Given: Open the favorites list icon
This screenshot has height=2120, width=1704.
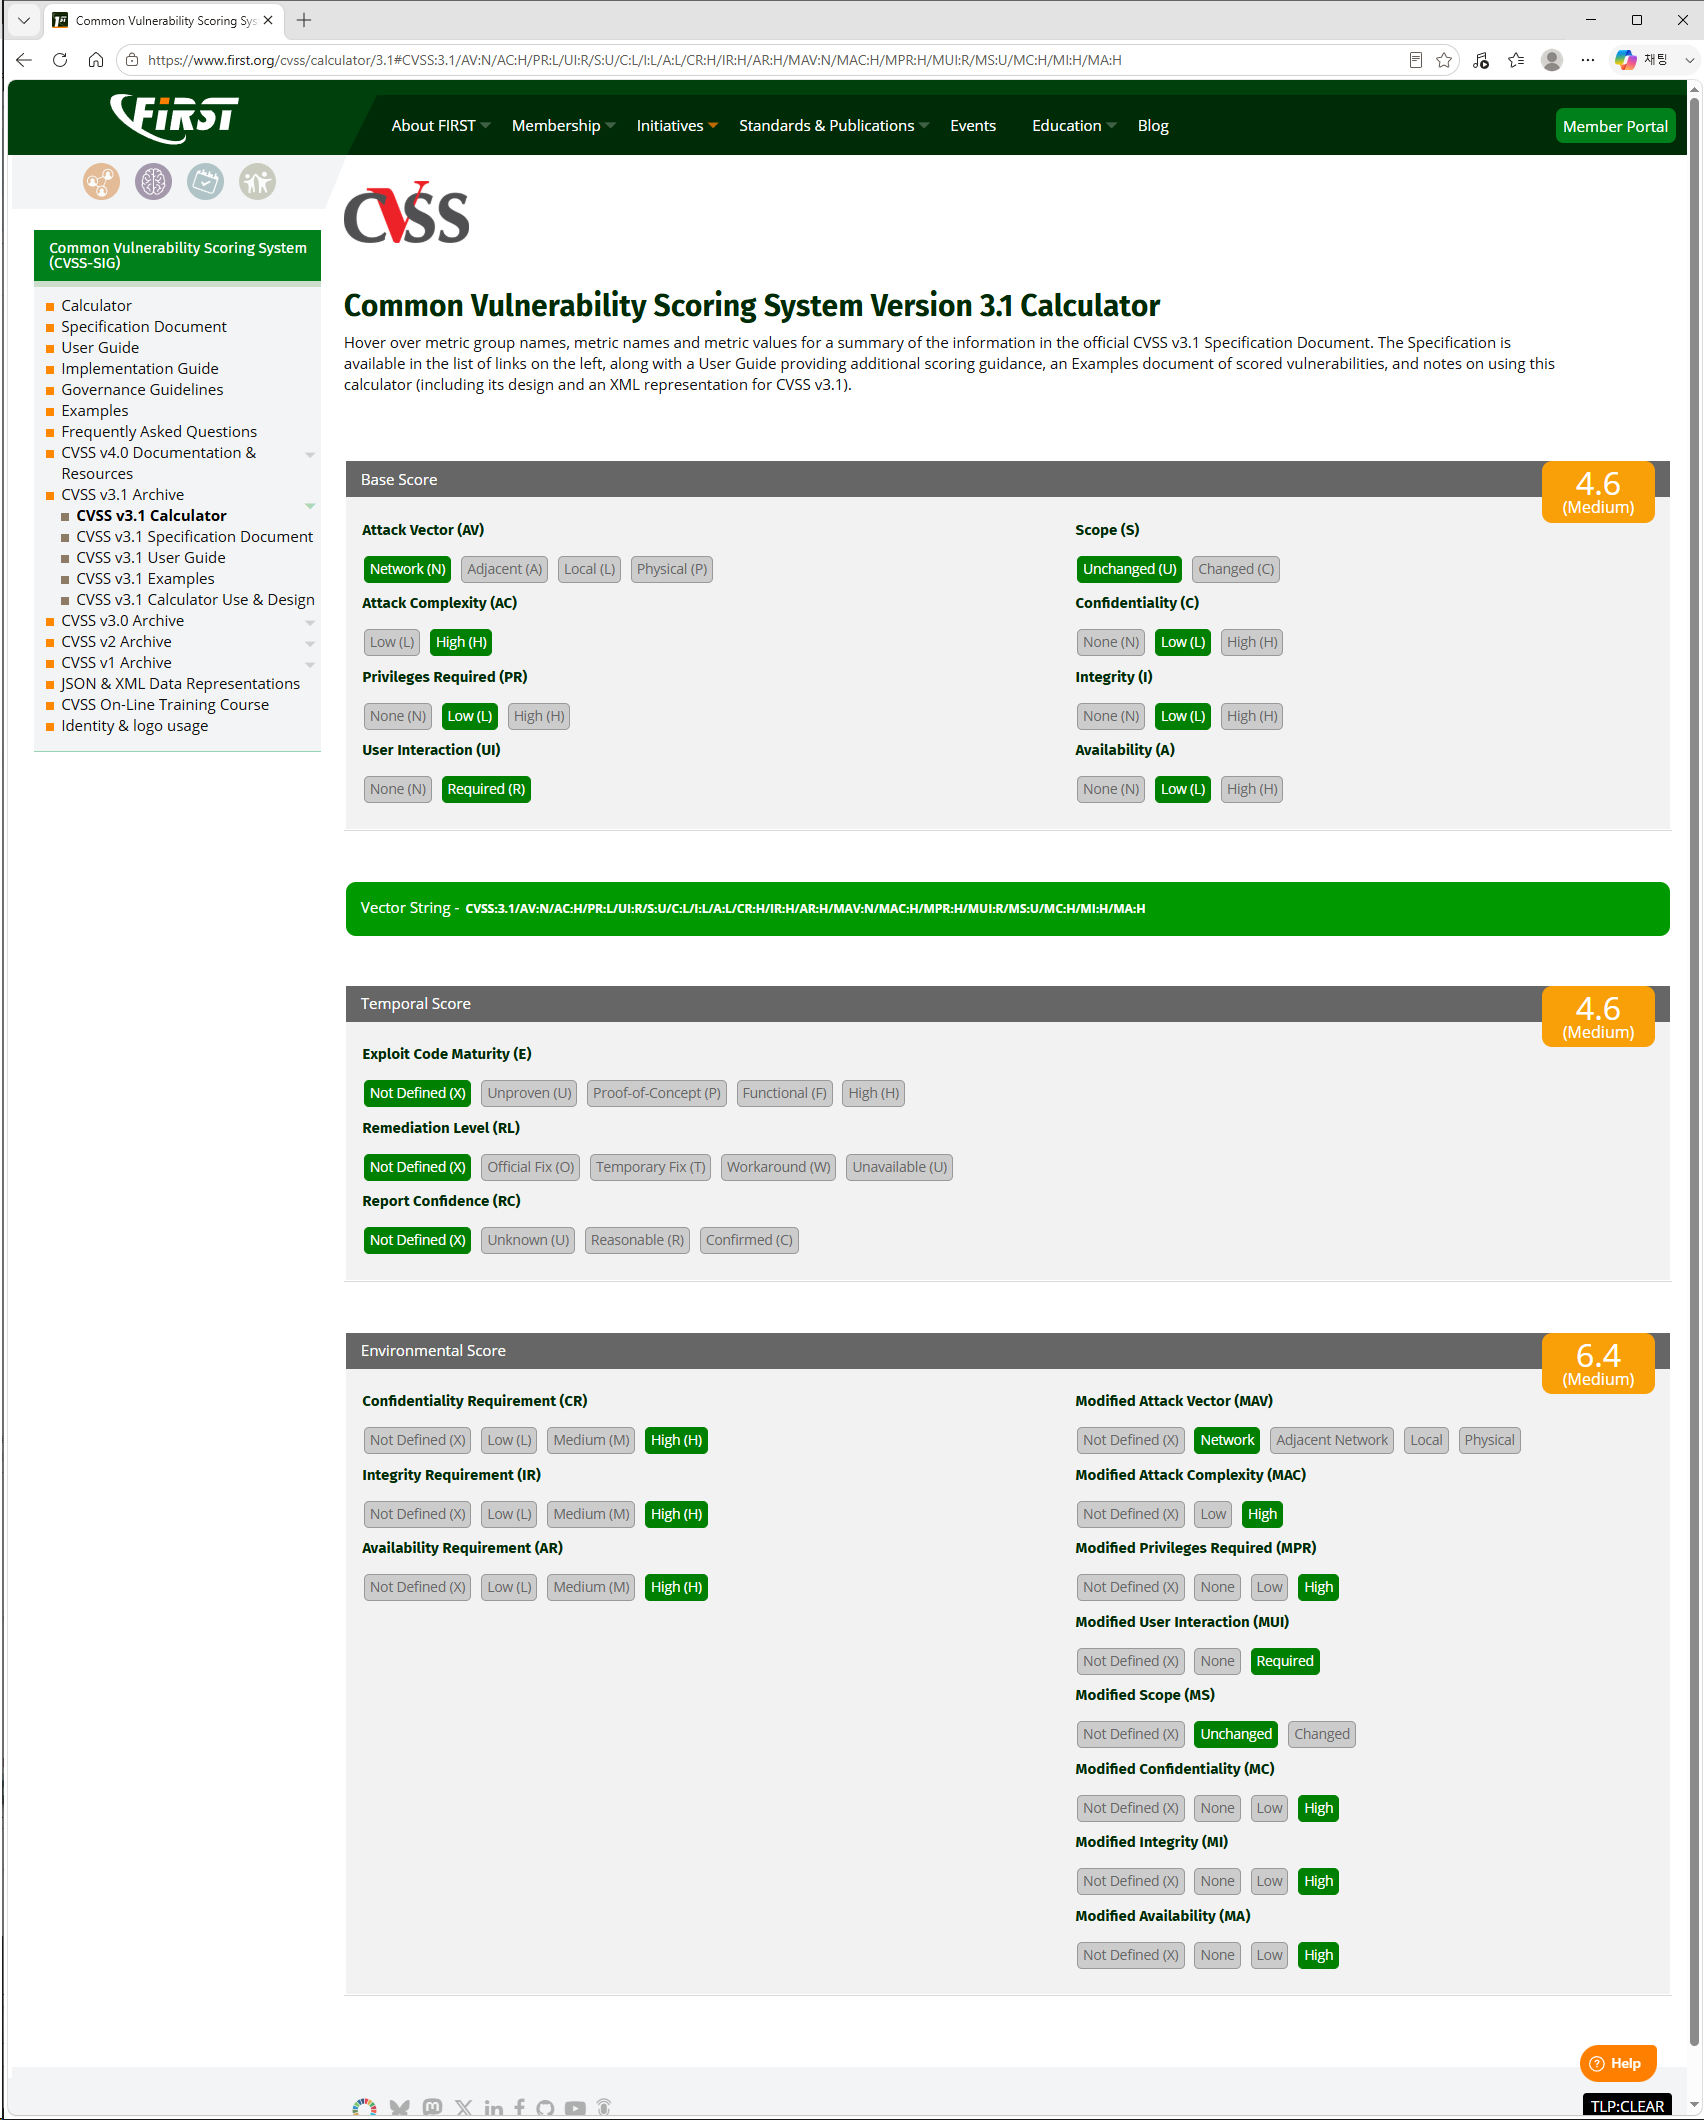Looking at the screenshot, I should [1516, 60].
